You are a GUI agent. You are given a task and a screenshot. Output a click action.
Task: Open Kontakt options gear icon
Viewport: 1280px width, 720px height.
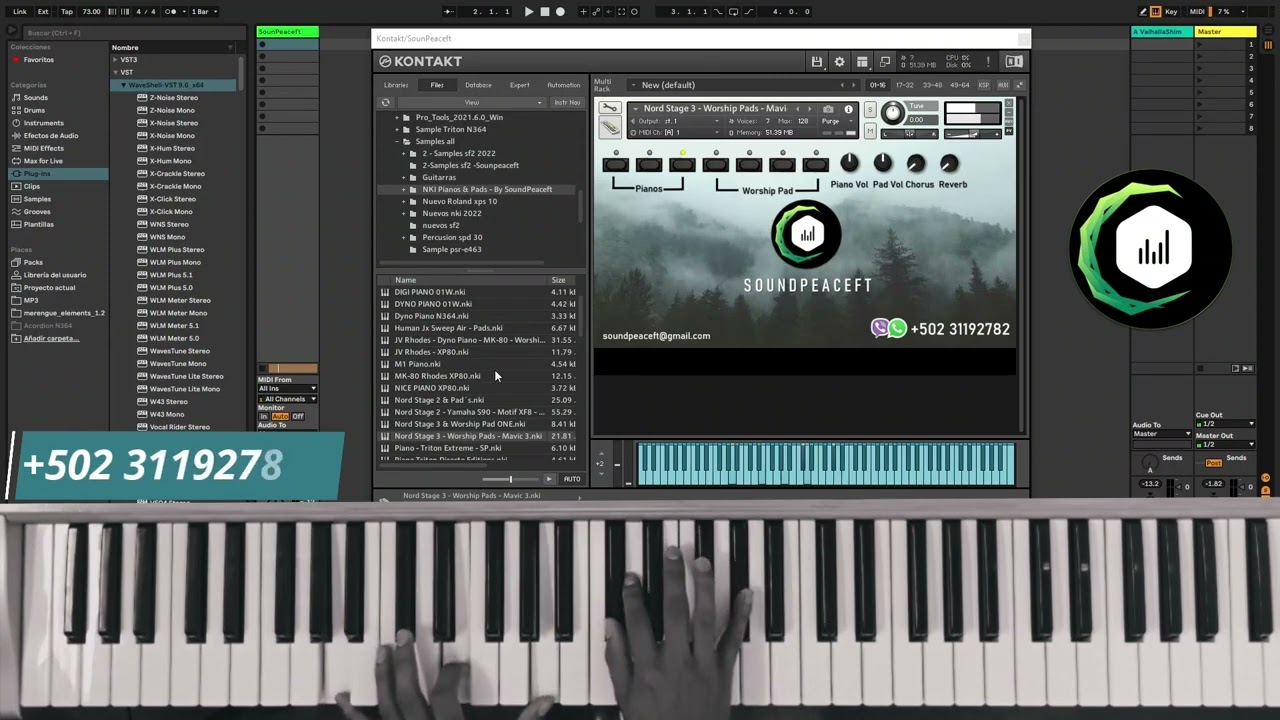tap(840, 62)
